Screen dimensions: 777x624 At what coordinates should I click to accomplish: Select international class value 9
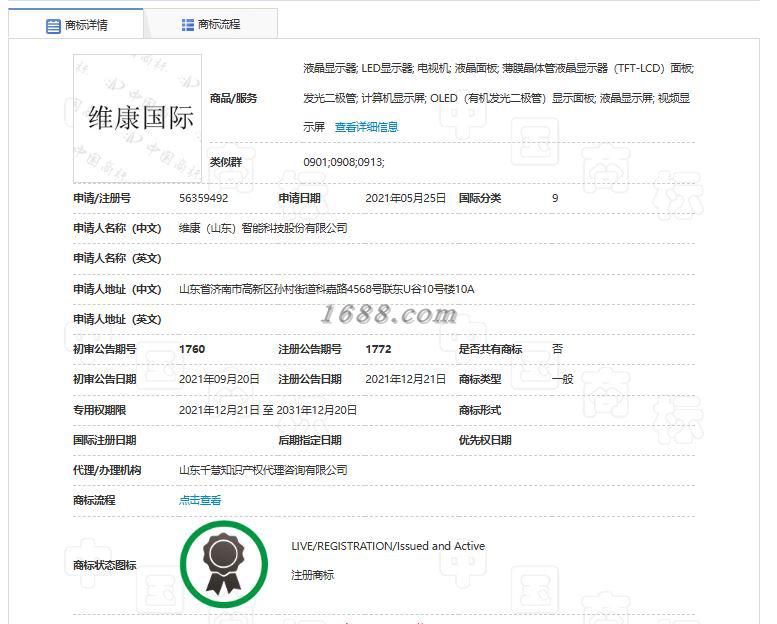555,198
